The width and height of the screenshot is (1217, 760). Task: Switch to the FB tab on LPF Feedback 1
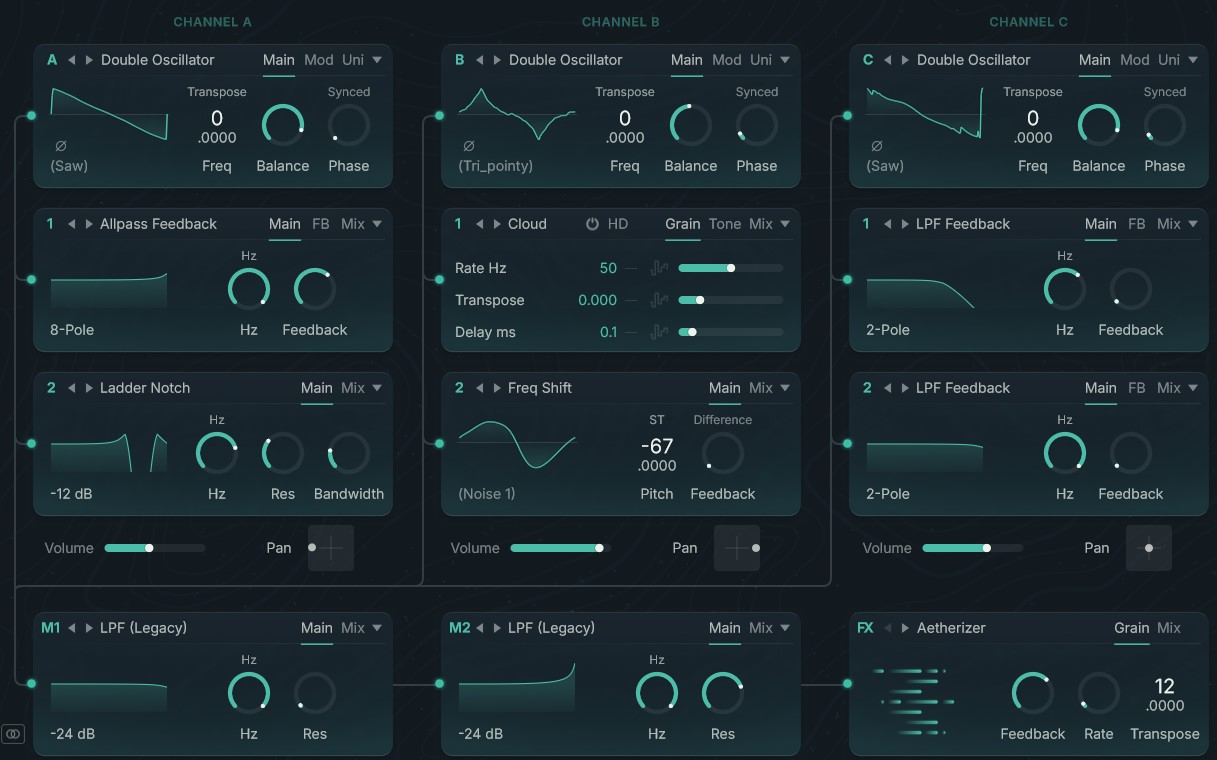[1136, 224]
